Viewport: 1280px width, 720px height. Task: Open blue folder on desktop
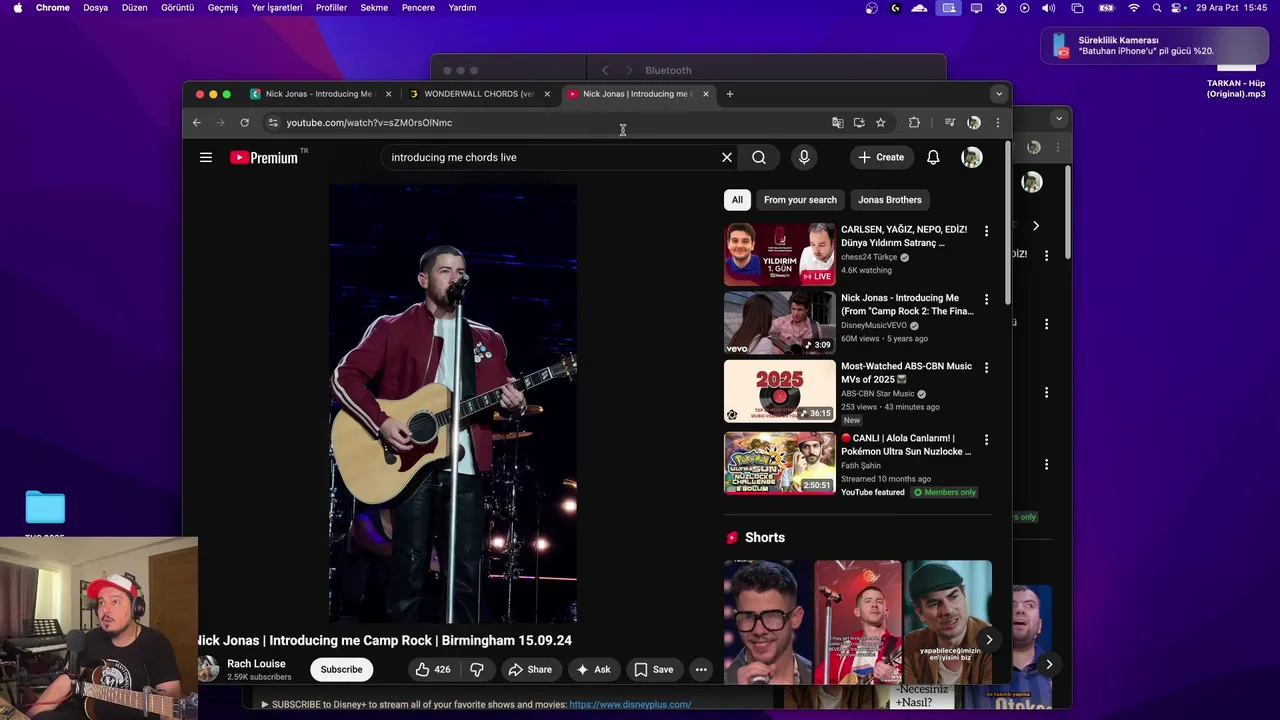(x=45, y=507)
